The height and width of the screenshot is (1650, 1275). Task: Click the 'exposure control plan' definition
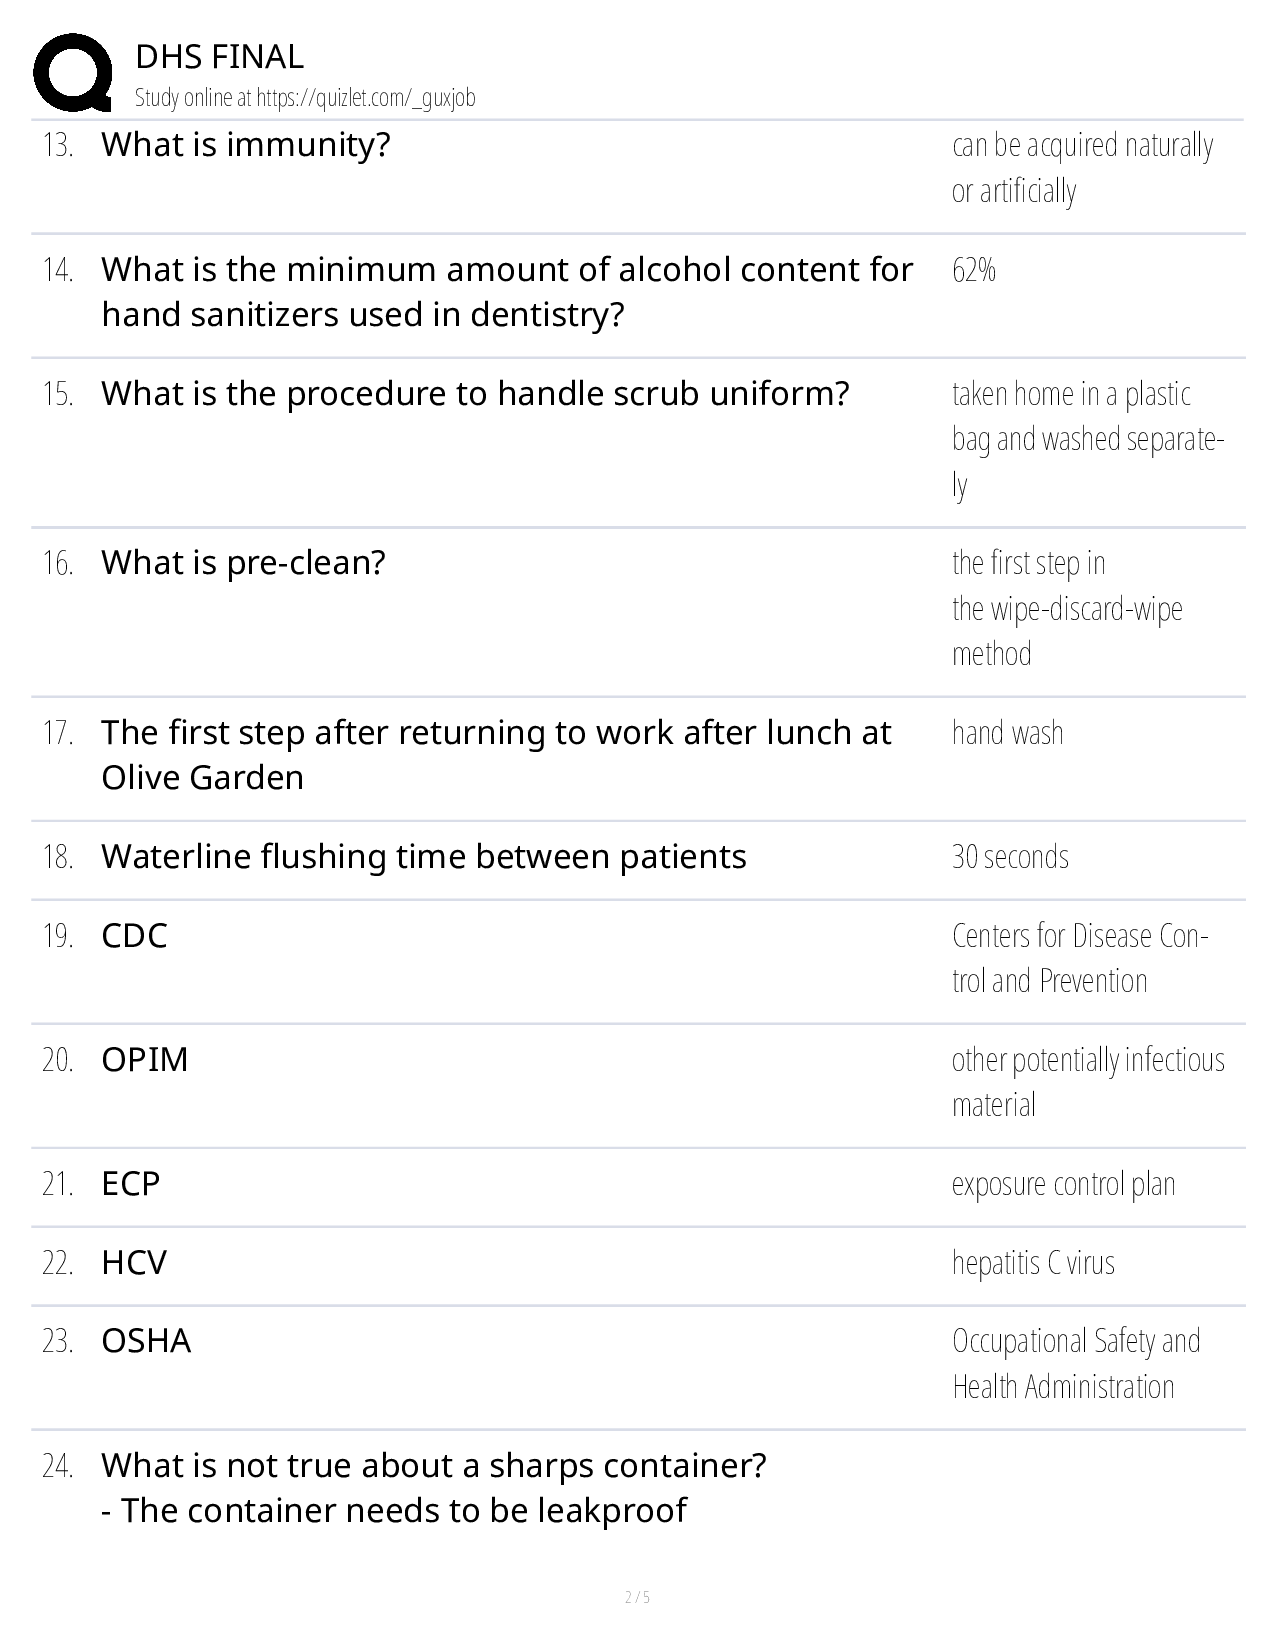pyautogui.click(x=1063, y=1184)
